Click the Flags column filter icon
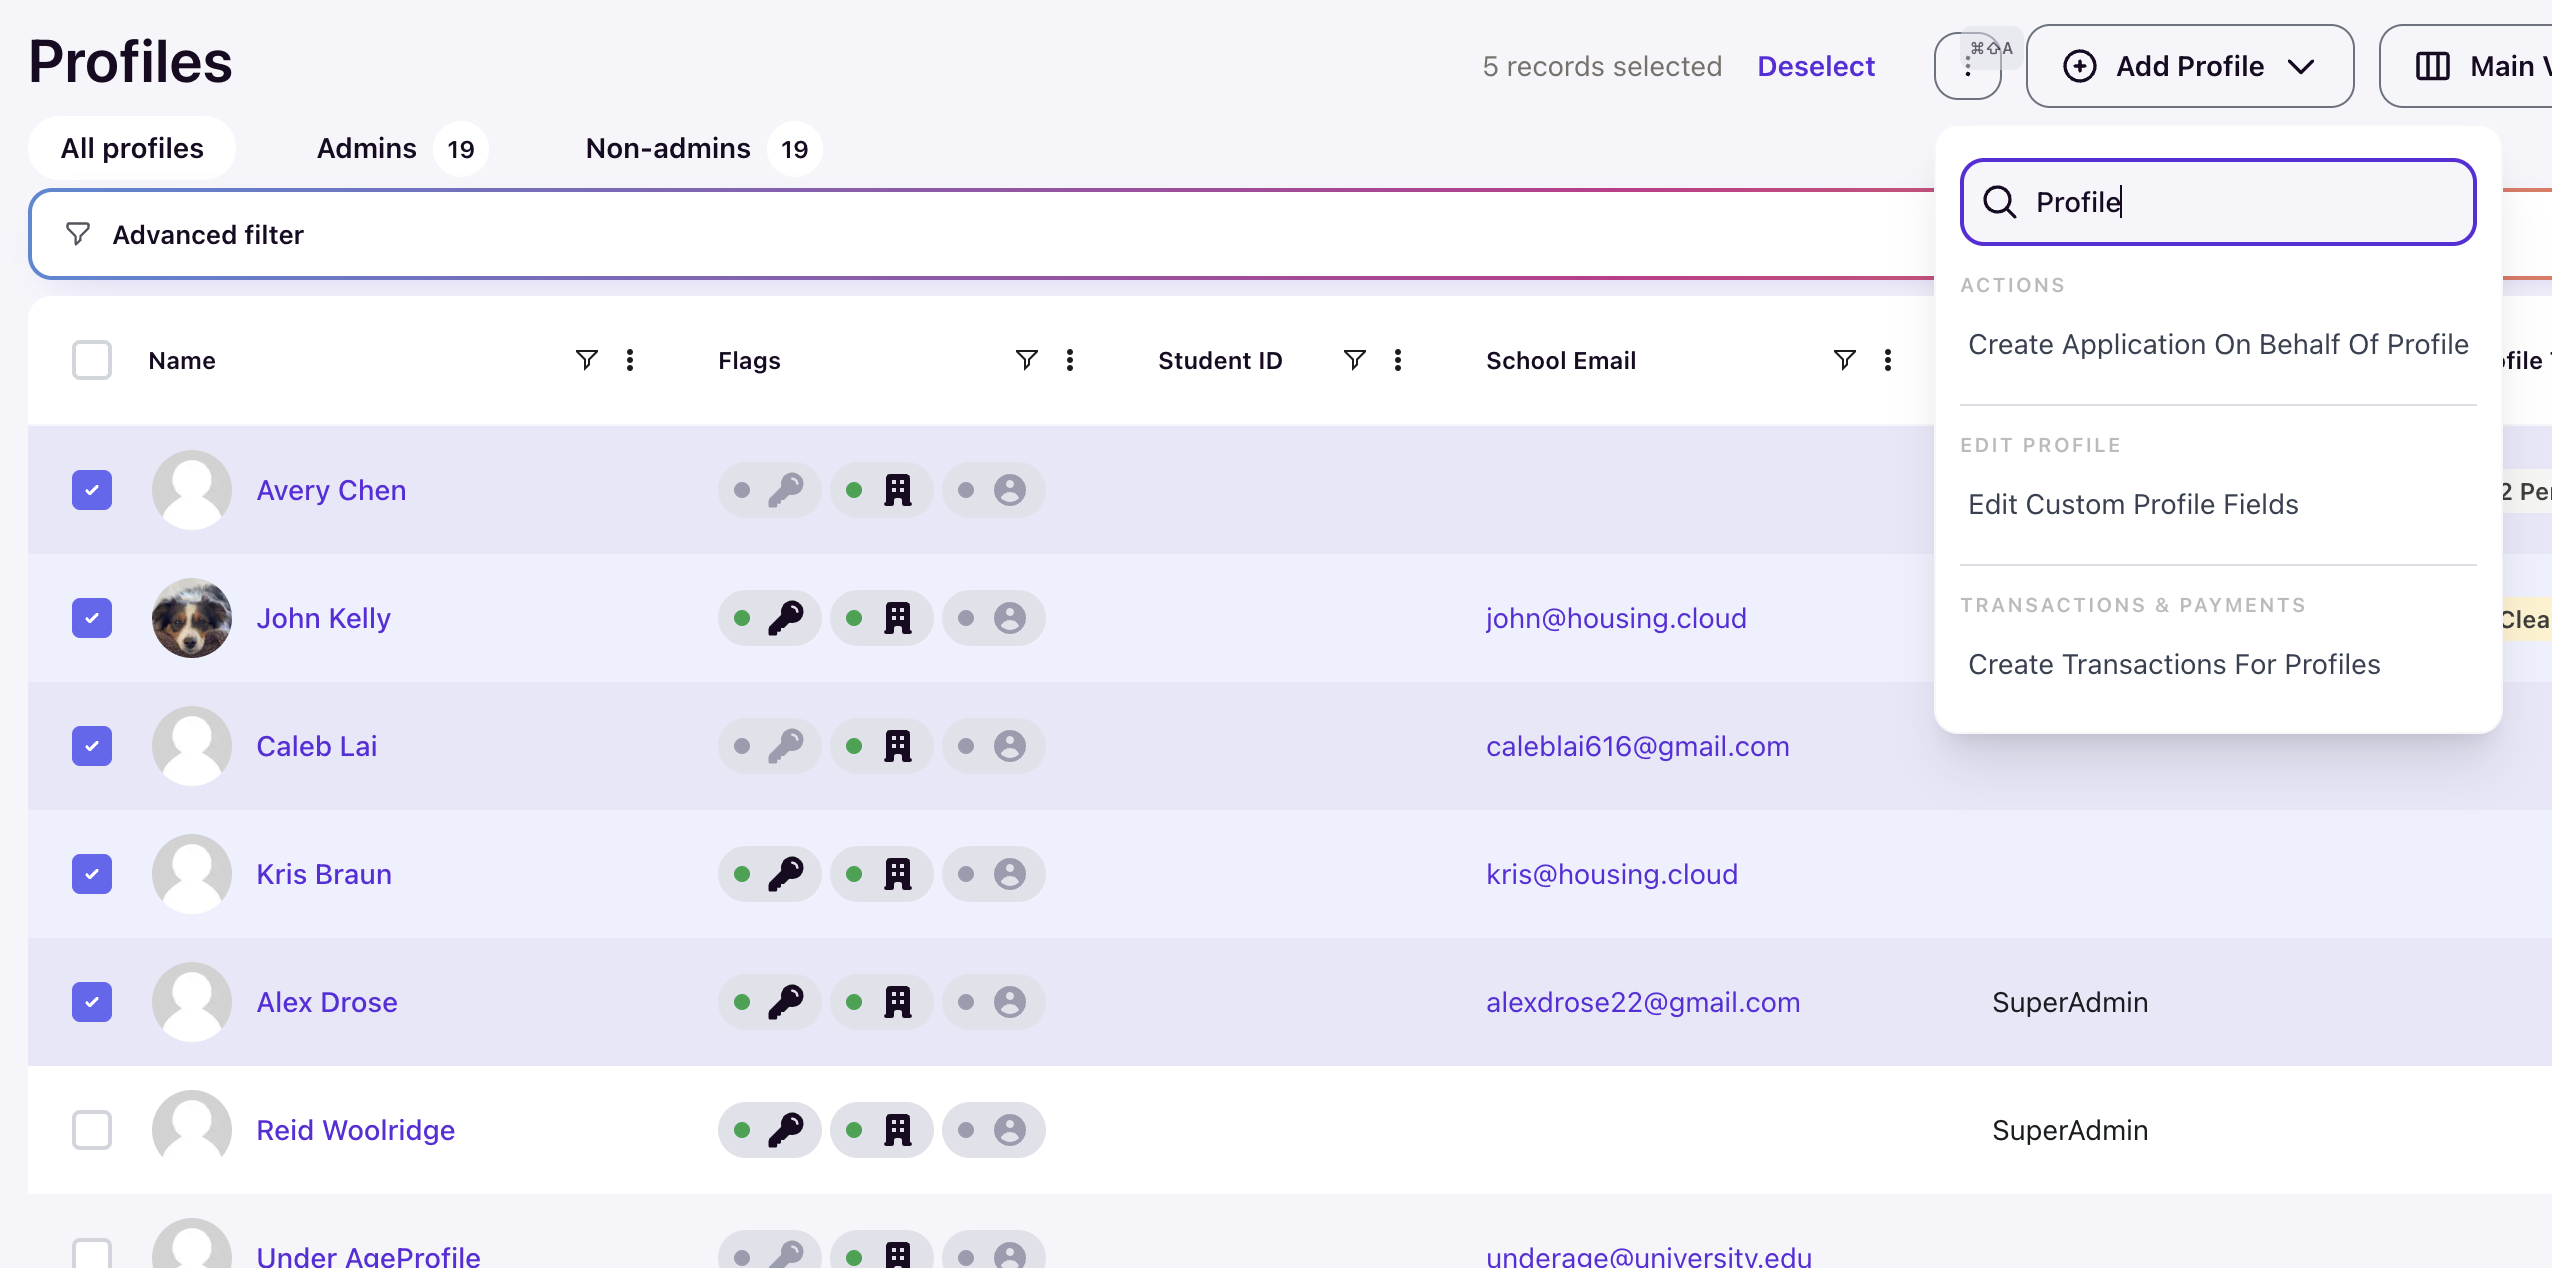Screen dimensions: 2552x1268 click(1027, 360)
